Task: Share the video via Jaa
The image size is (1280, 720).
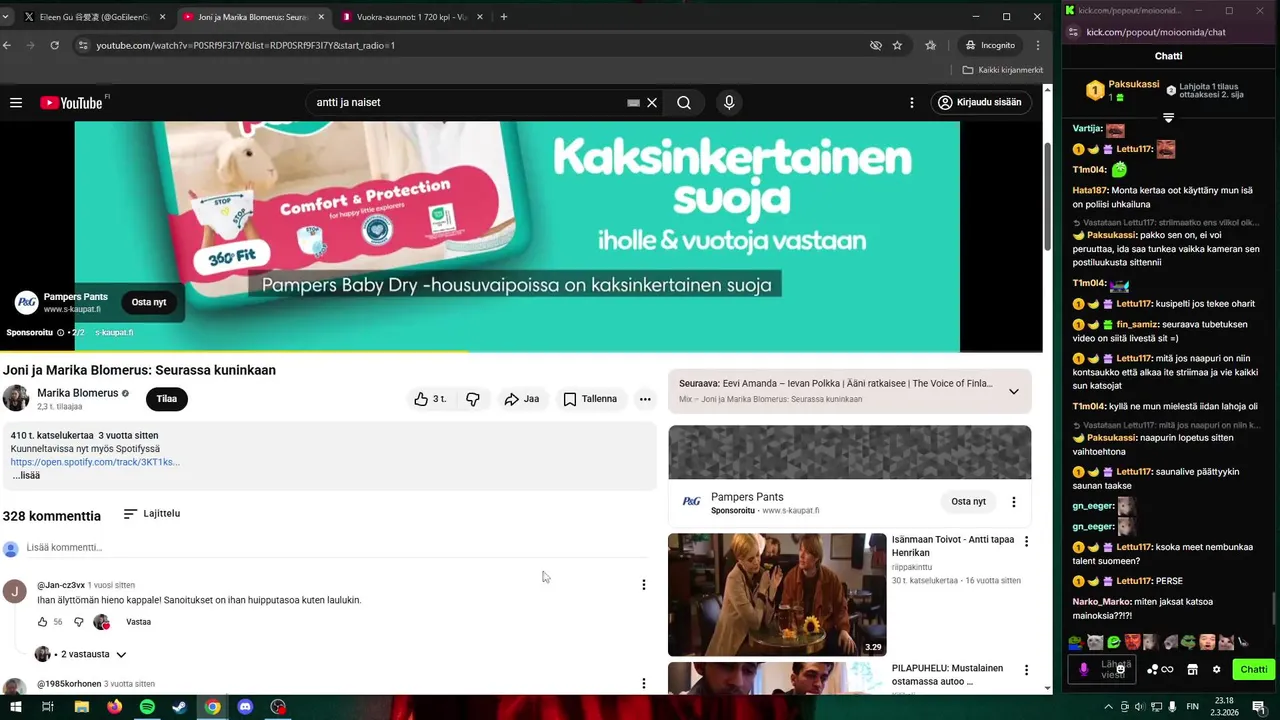Action: pyautogui.click(x=522, y=399)
